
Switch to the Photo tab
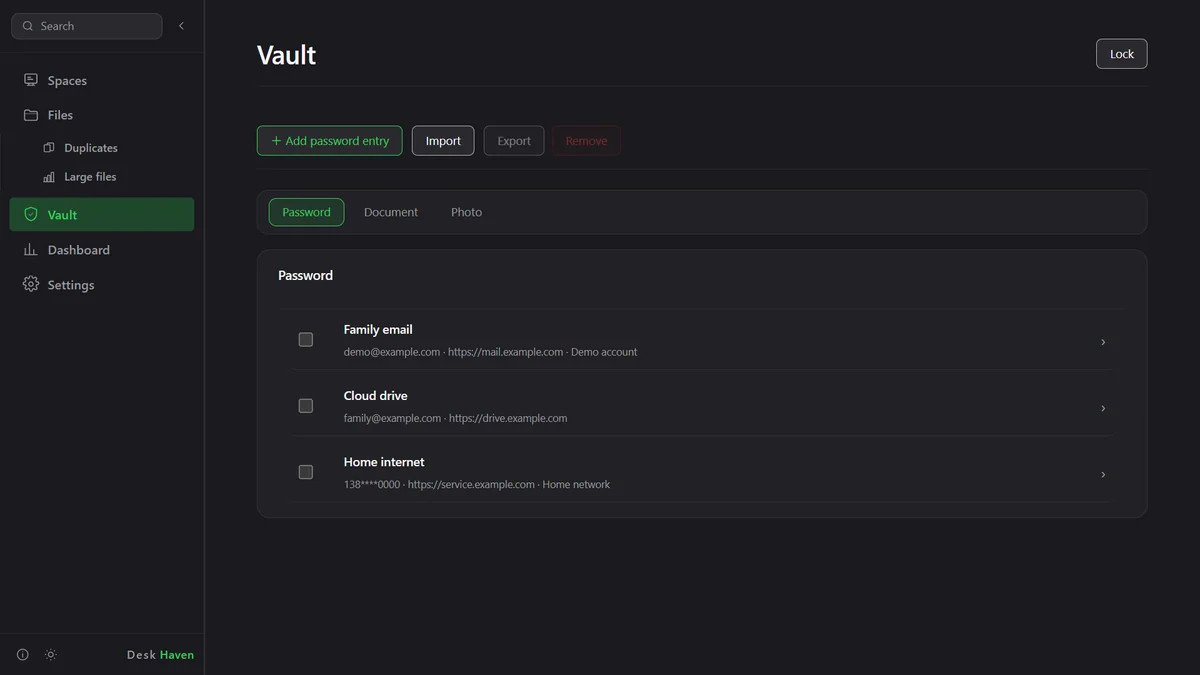pyautogui.click(x=466, y=212)
